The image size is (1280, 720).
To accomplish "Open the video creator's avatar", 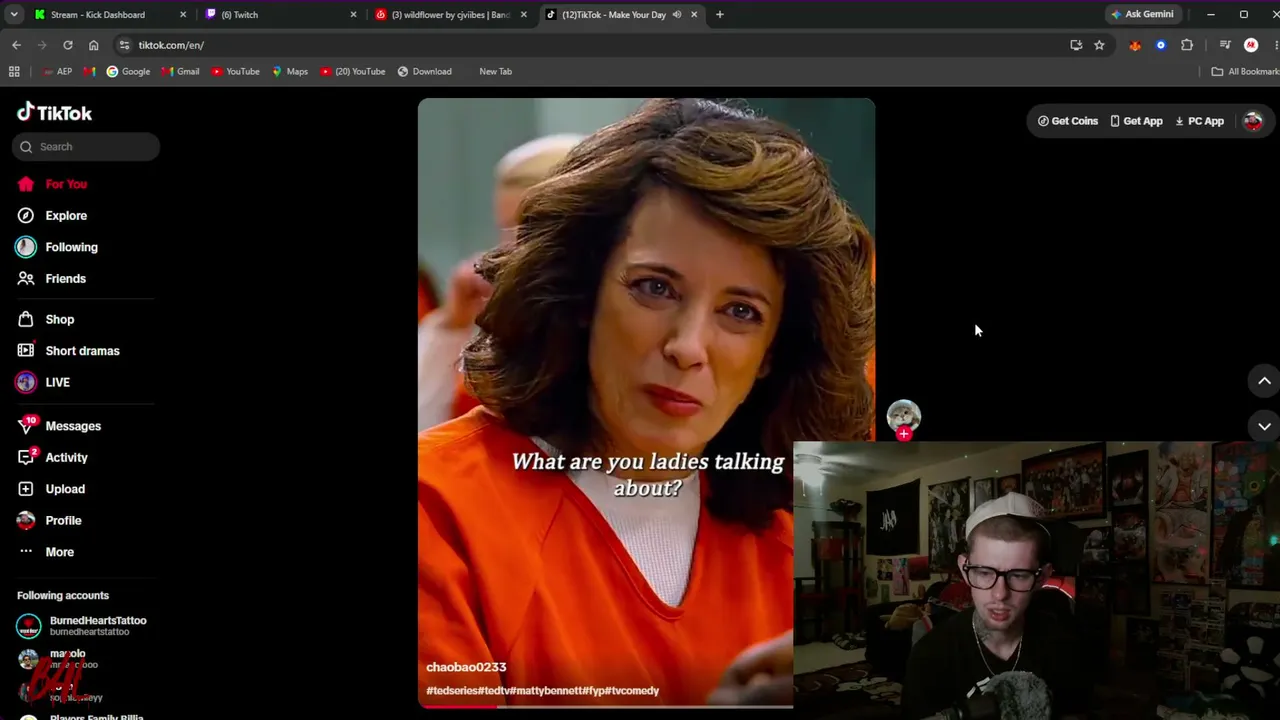I will pos(904,415).
